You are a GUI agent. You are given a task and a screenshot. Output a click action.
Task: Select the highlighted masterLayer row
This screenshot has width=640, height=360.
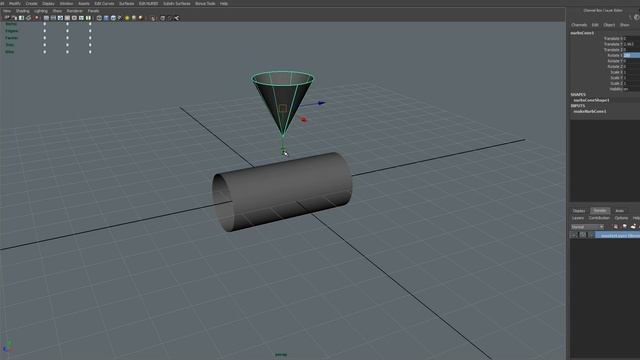[618, 235]
